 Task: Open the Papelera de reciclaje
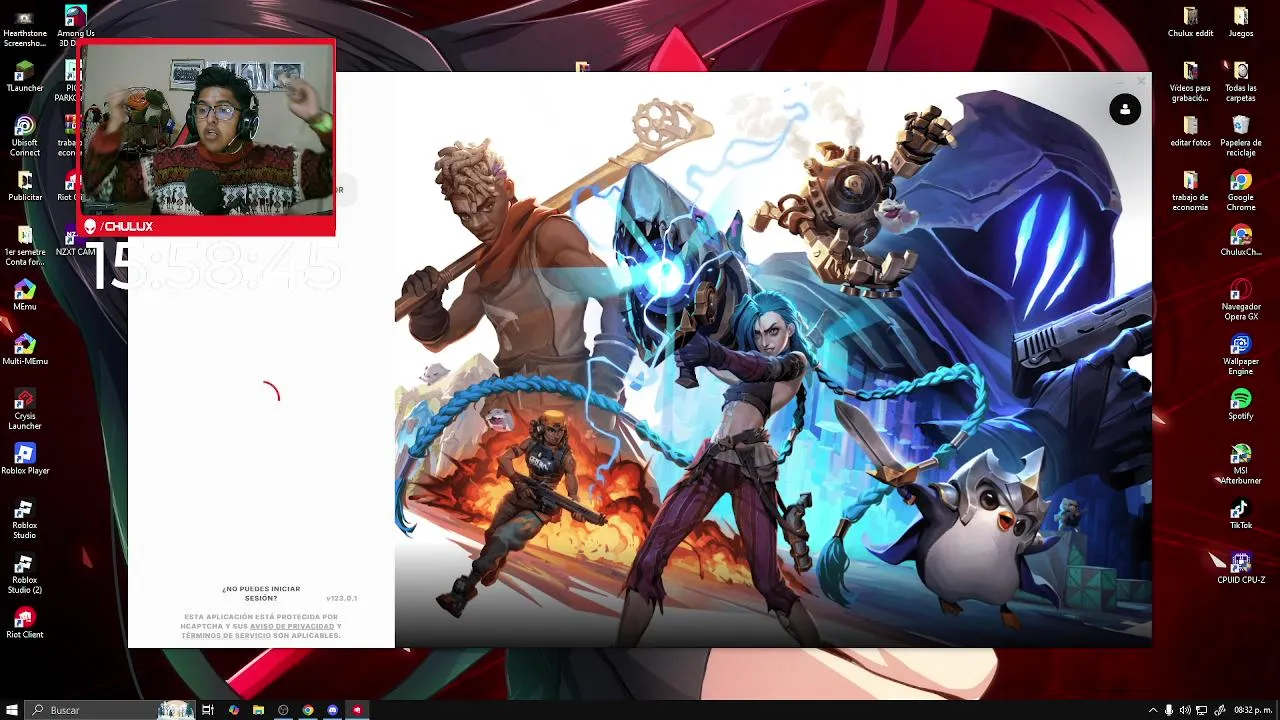pos(1241,136)
